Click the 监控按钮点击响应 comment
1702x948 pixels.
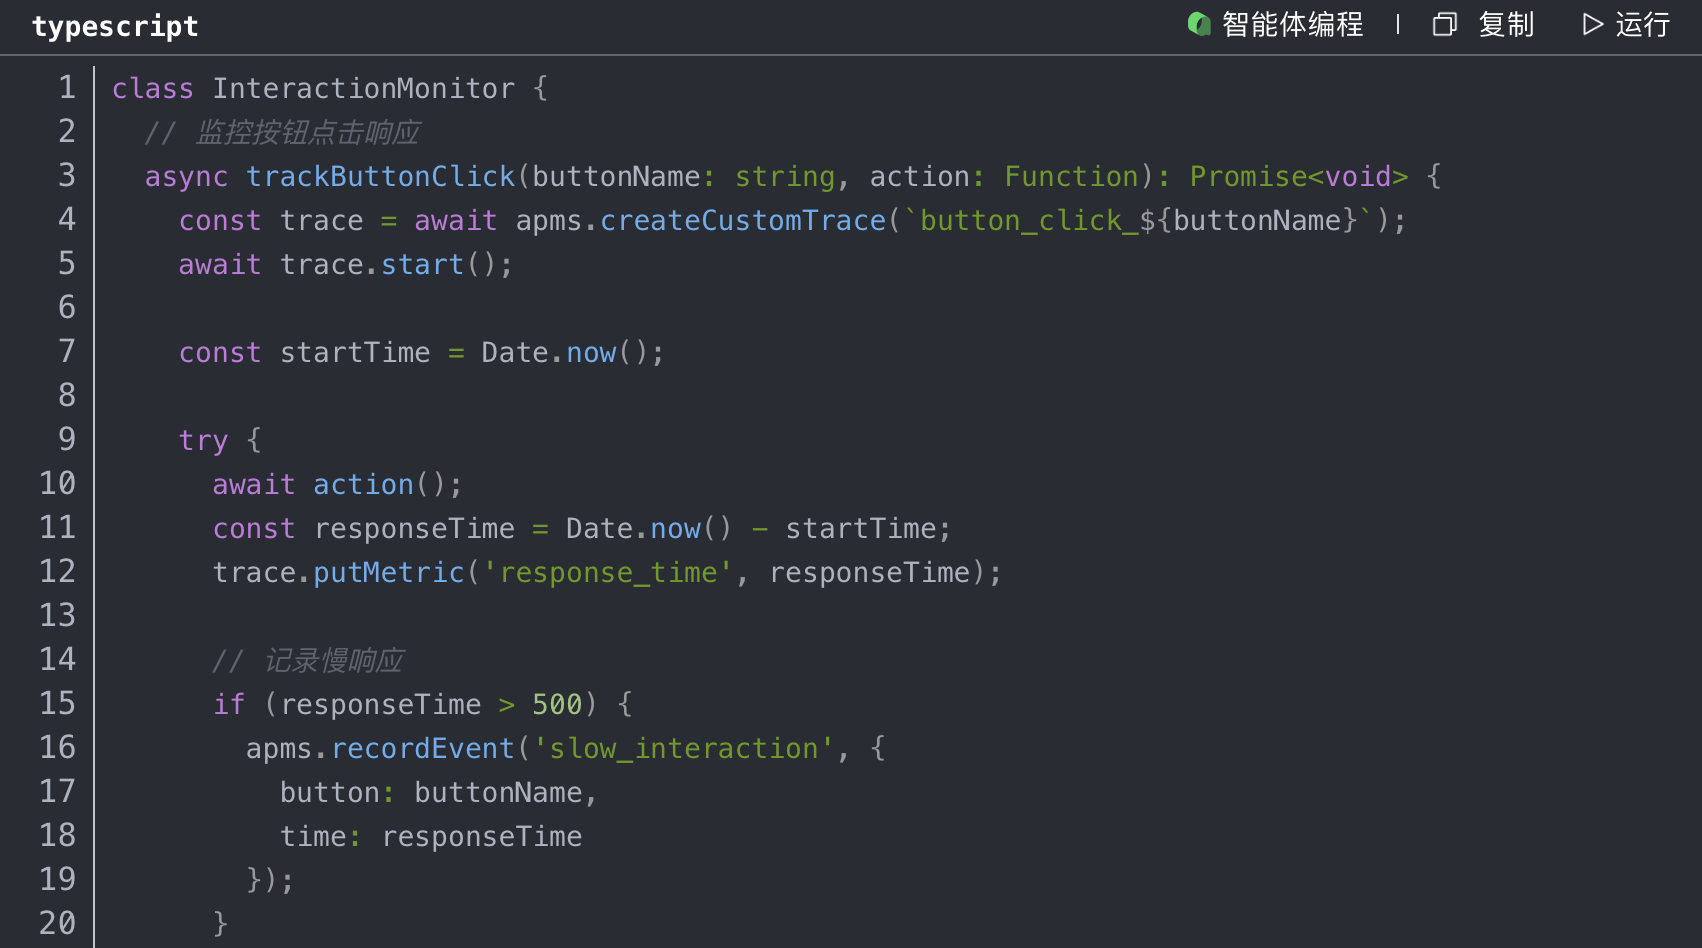[x=307, y=132]
